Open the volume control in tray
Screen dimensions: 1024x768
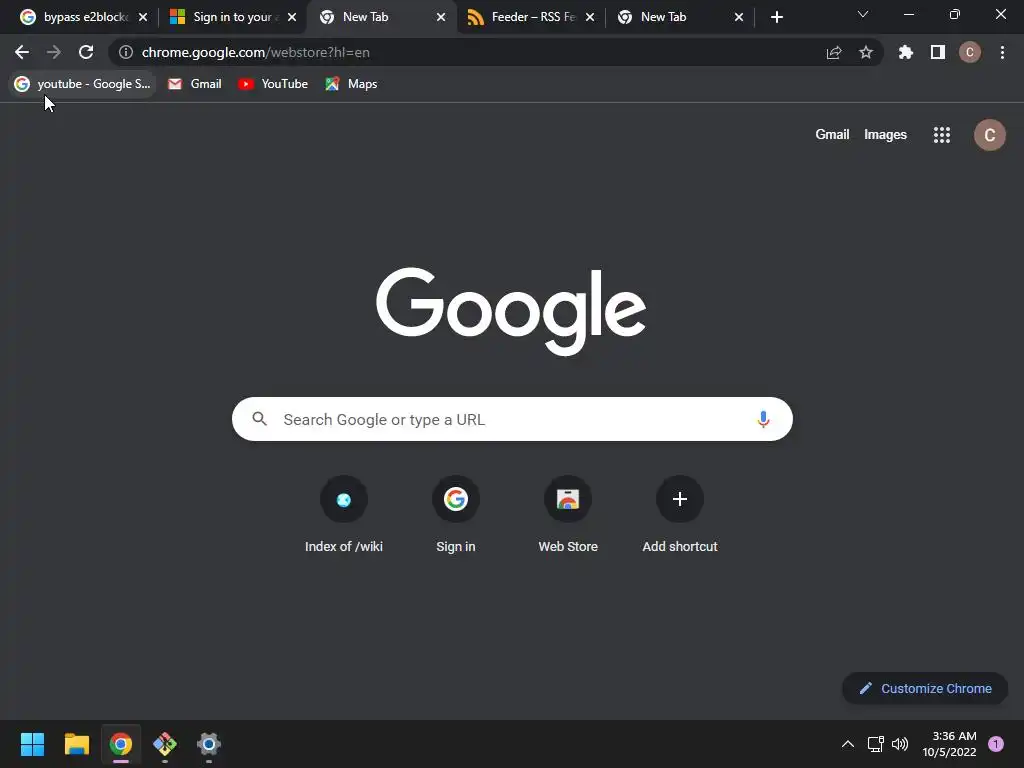900,744
